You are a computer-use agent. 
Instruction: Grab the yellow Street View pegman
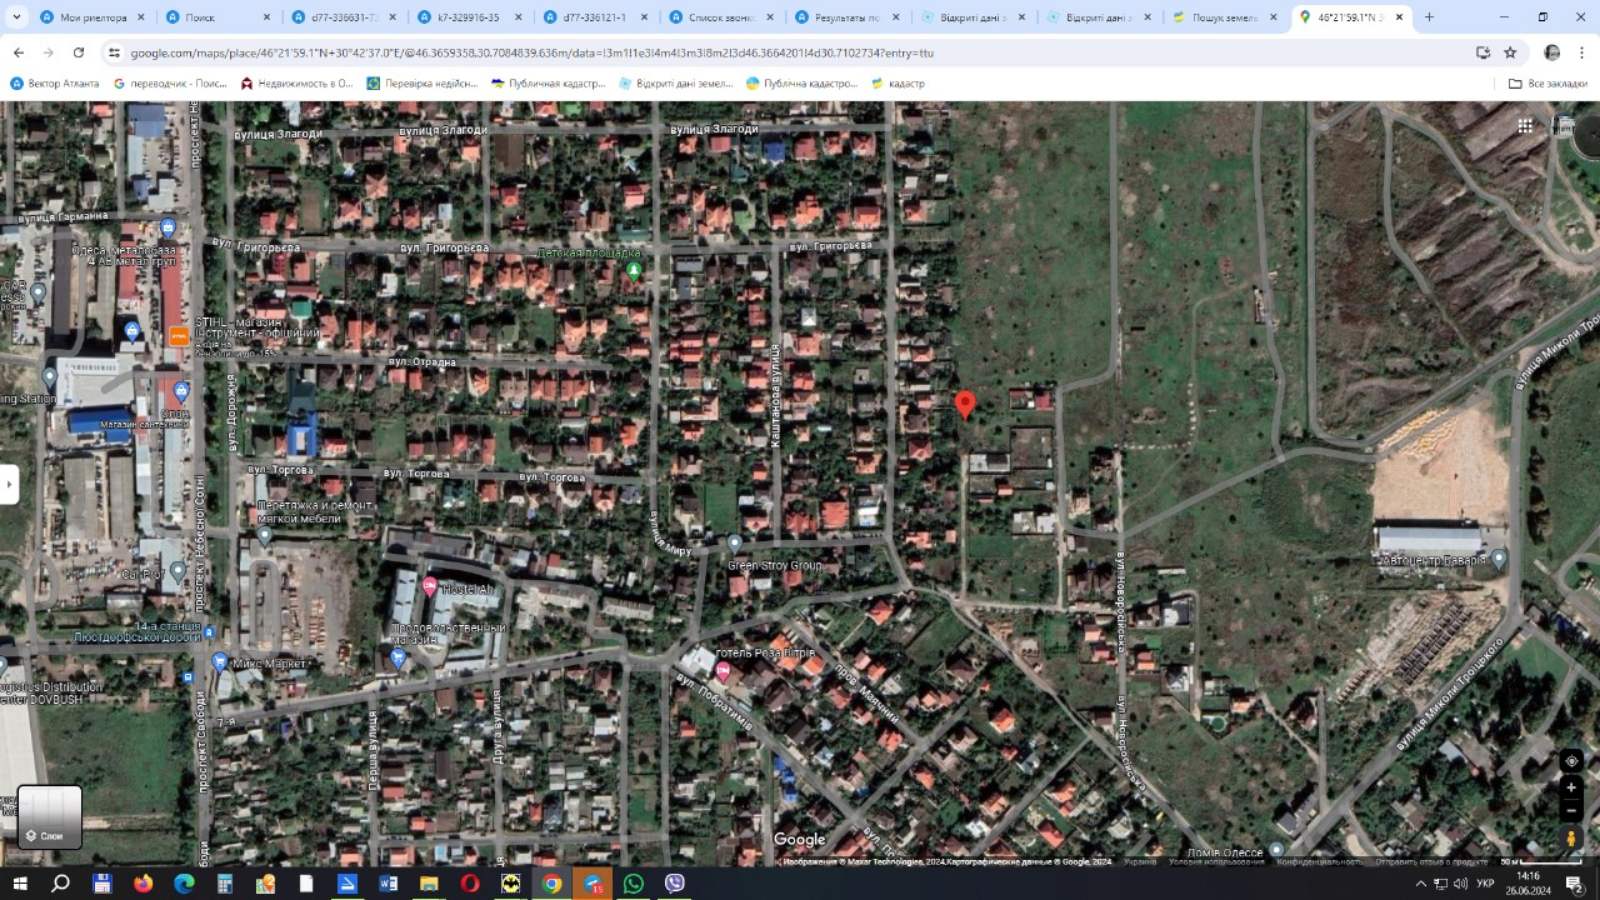point(1571,839)
